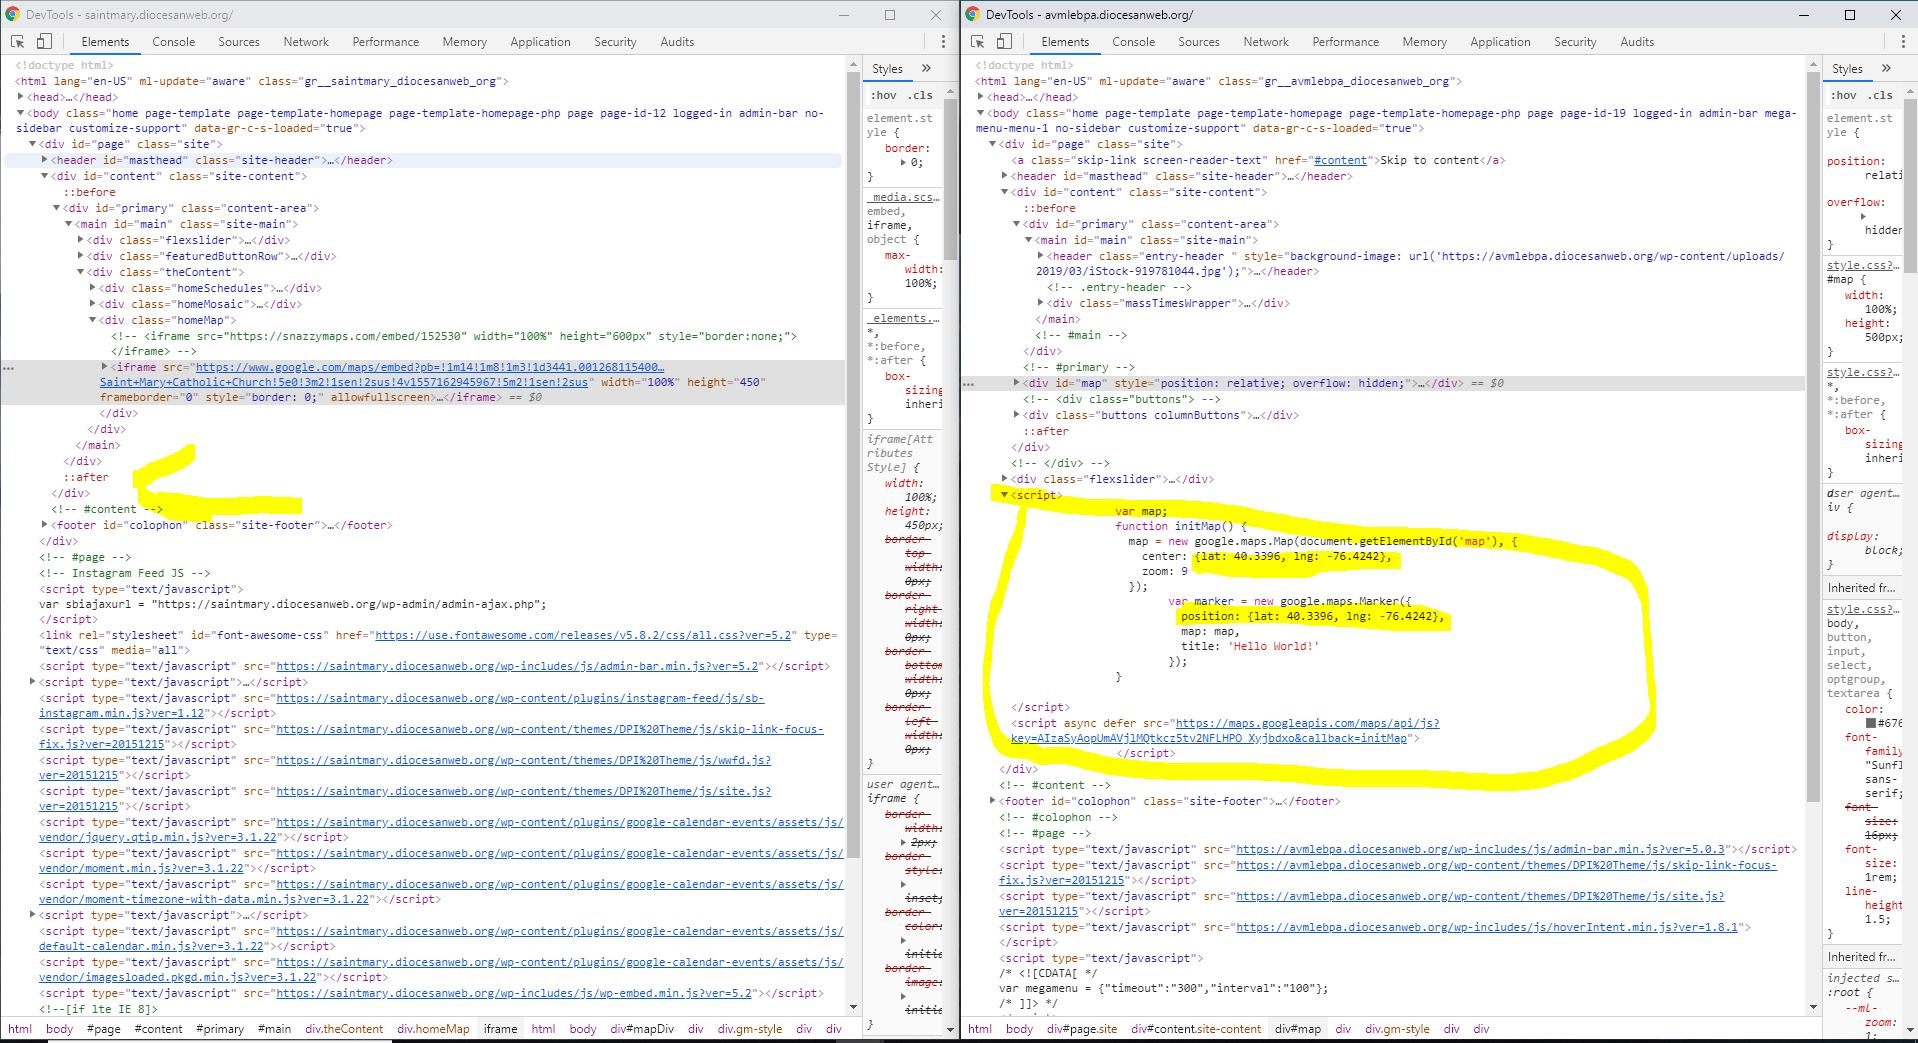
Task: Show more style tabs in avmlebpa window
Action: click(1886, 69)
